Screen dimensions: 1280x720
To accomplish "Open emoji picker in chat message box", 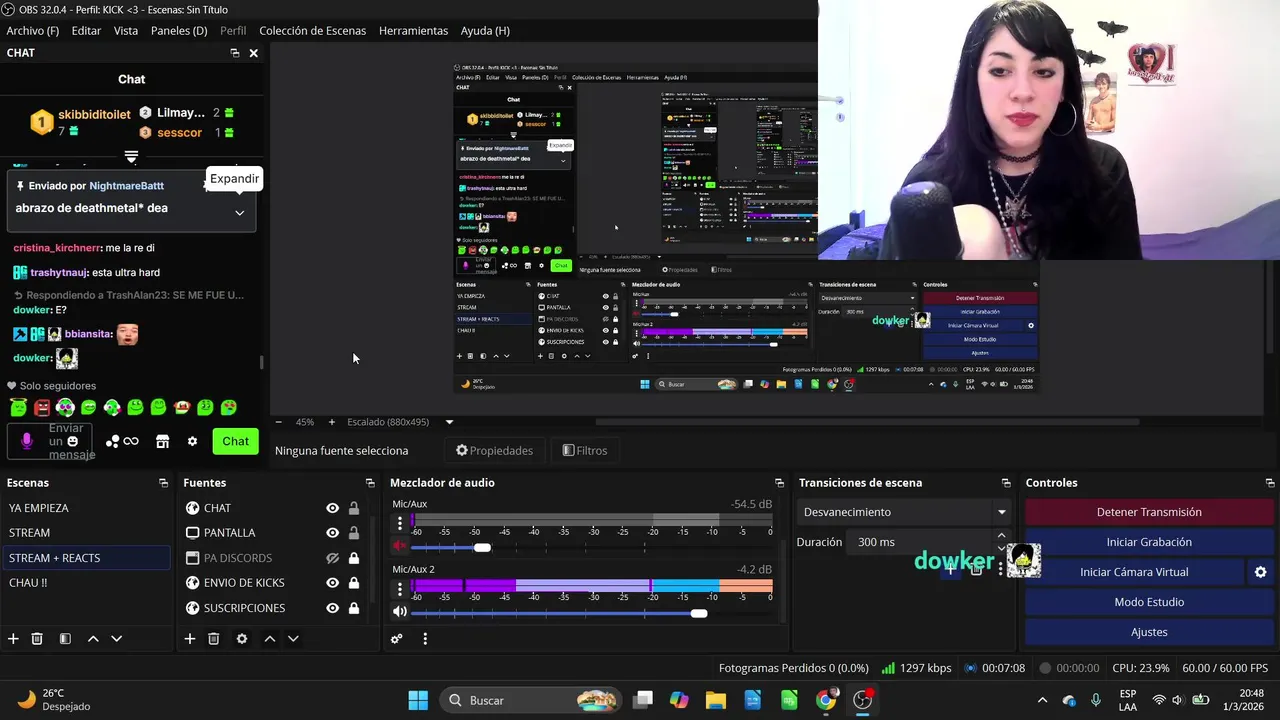I will coord(72,441).
